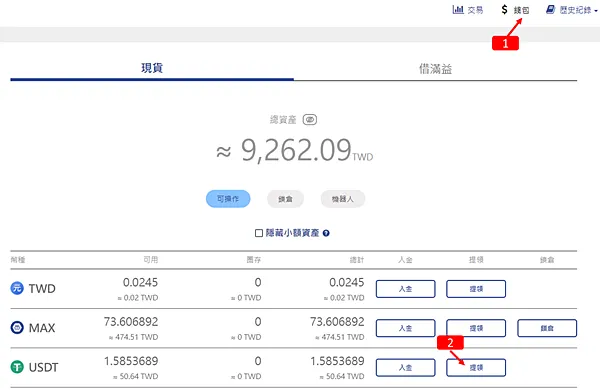
Task: Select the 可操作 filter pill
Action: 228,199
